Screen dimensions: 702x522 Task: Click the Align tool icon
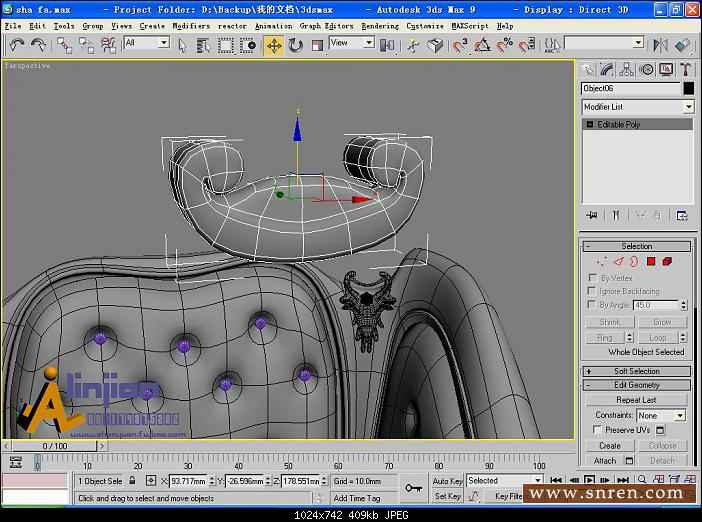[682, 45]
